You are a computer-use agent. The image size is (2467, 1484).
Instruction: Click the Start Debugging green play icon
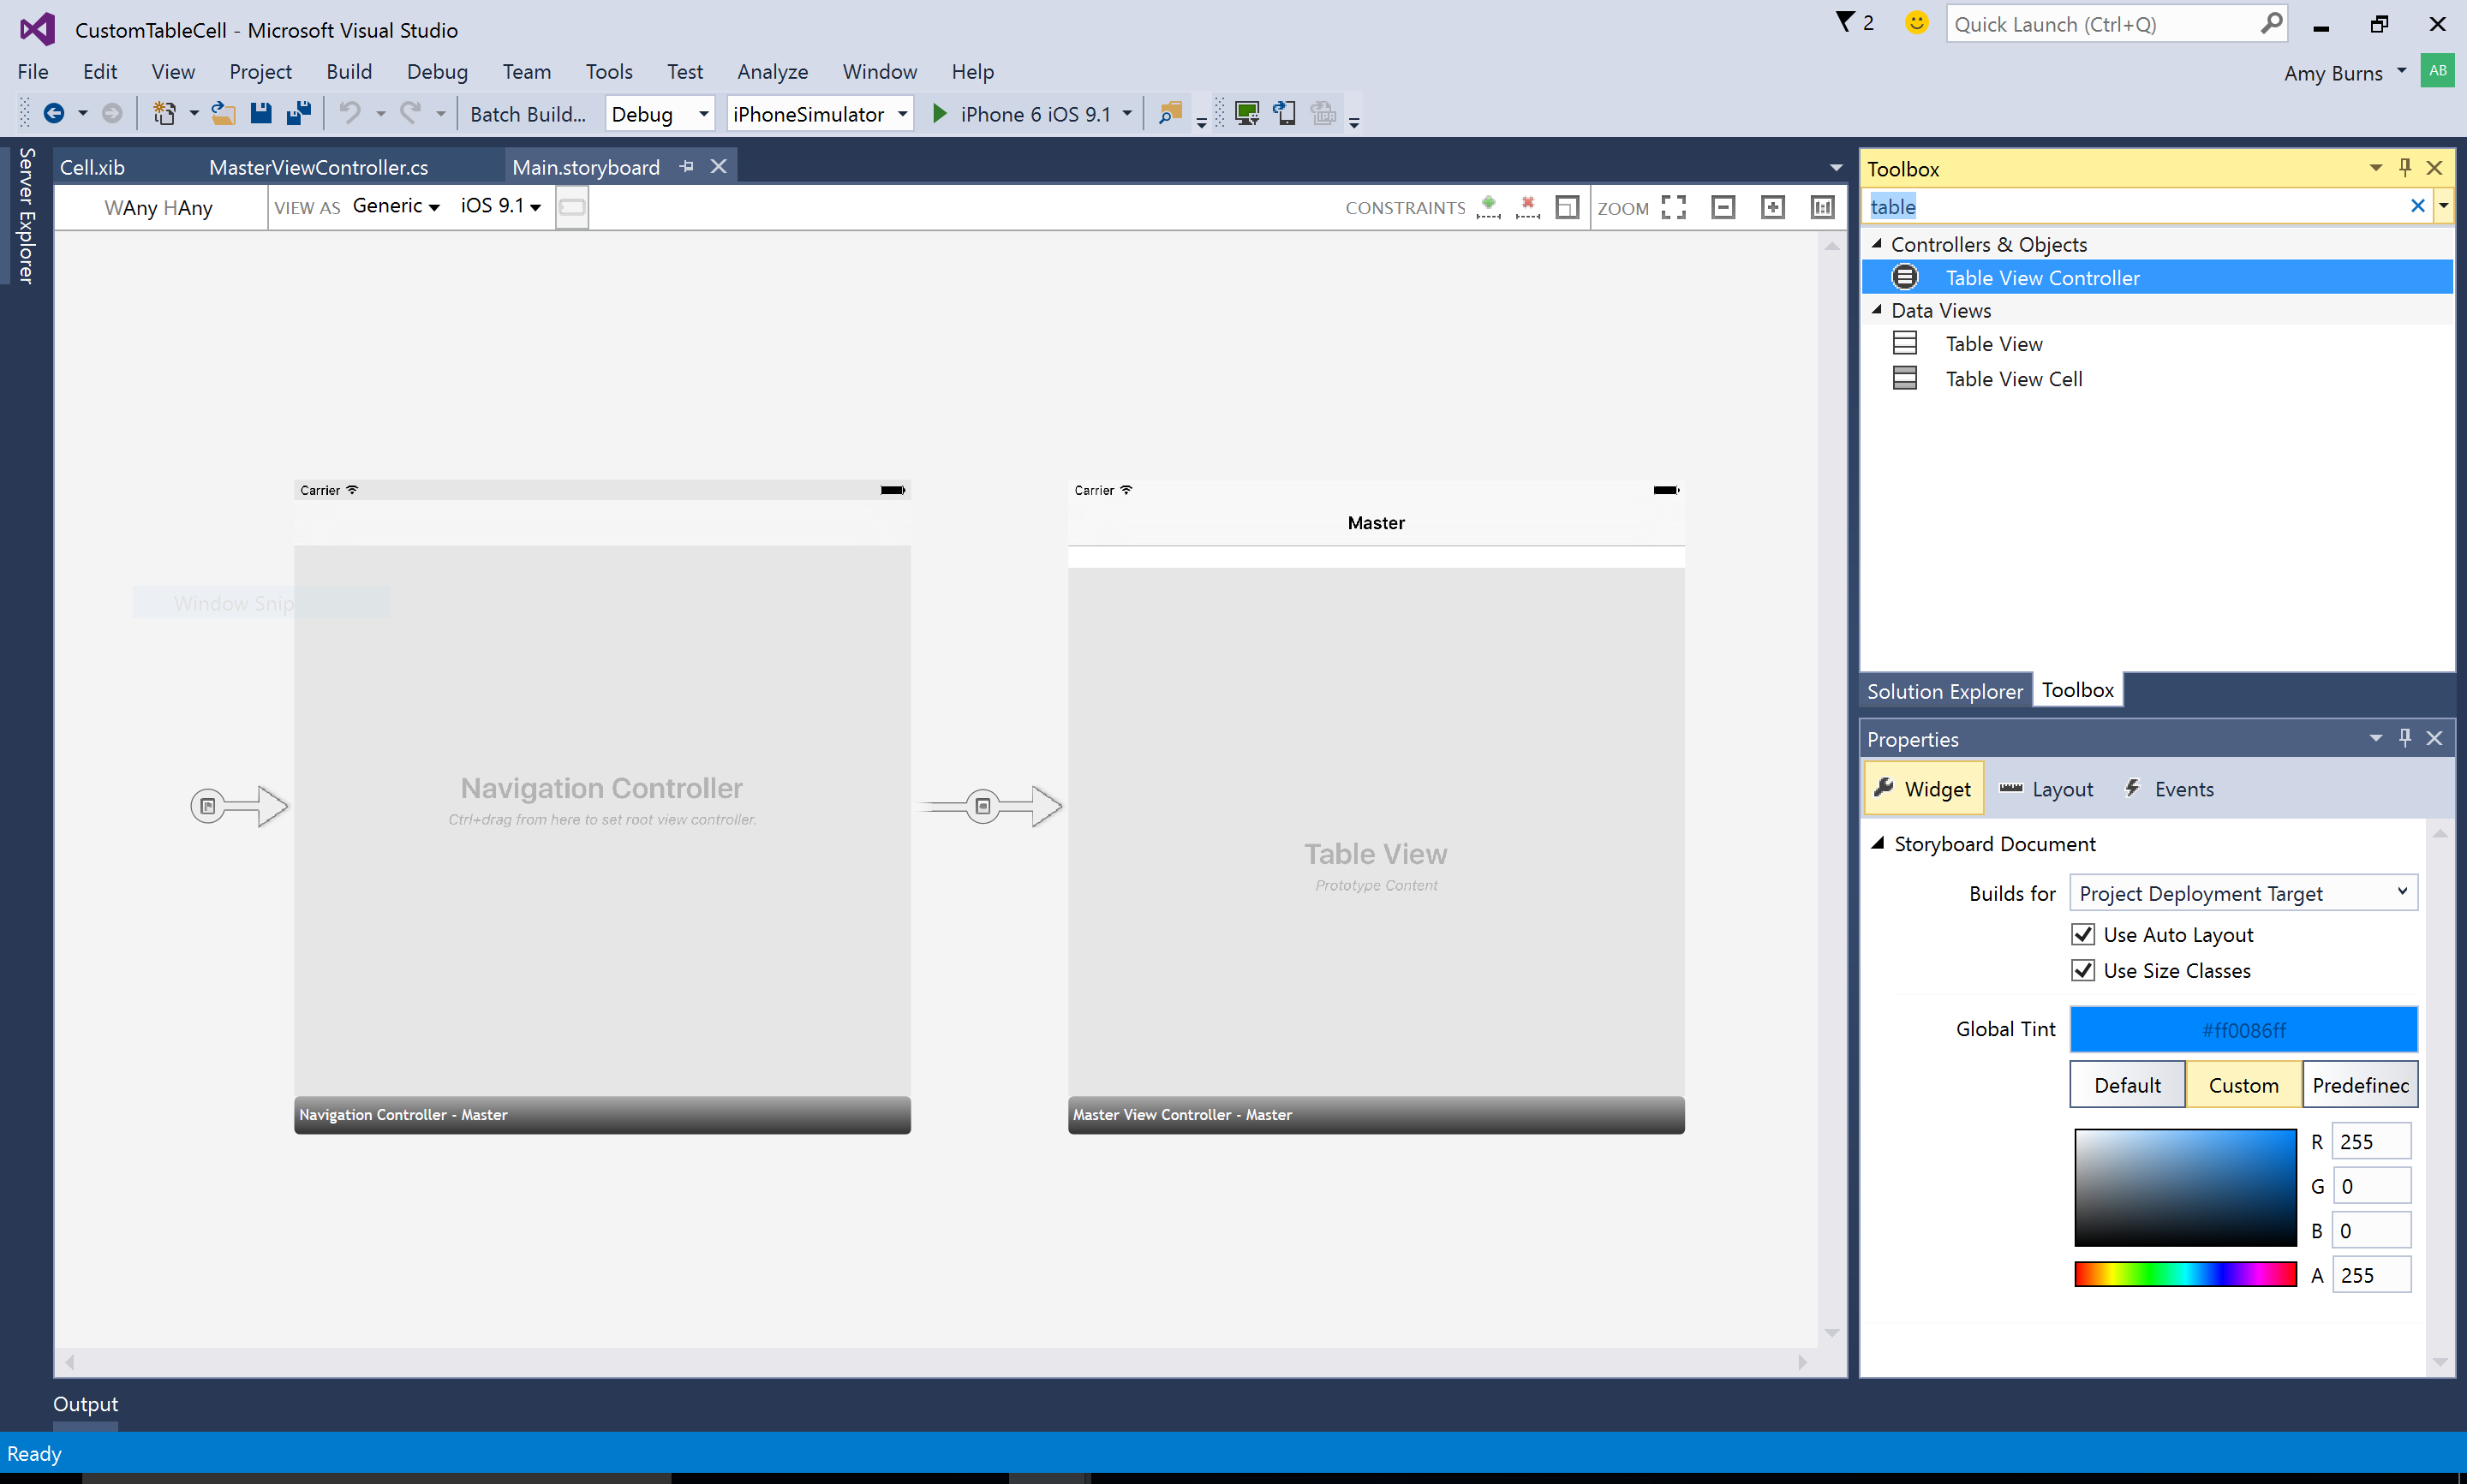pyautogui.click(x=938, y=113)
